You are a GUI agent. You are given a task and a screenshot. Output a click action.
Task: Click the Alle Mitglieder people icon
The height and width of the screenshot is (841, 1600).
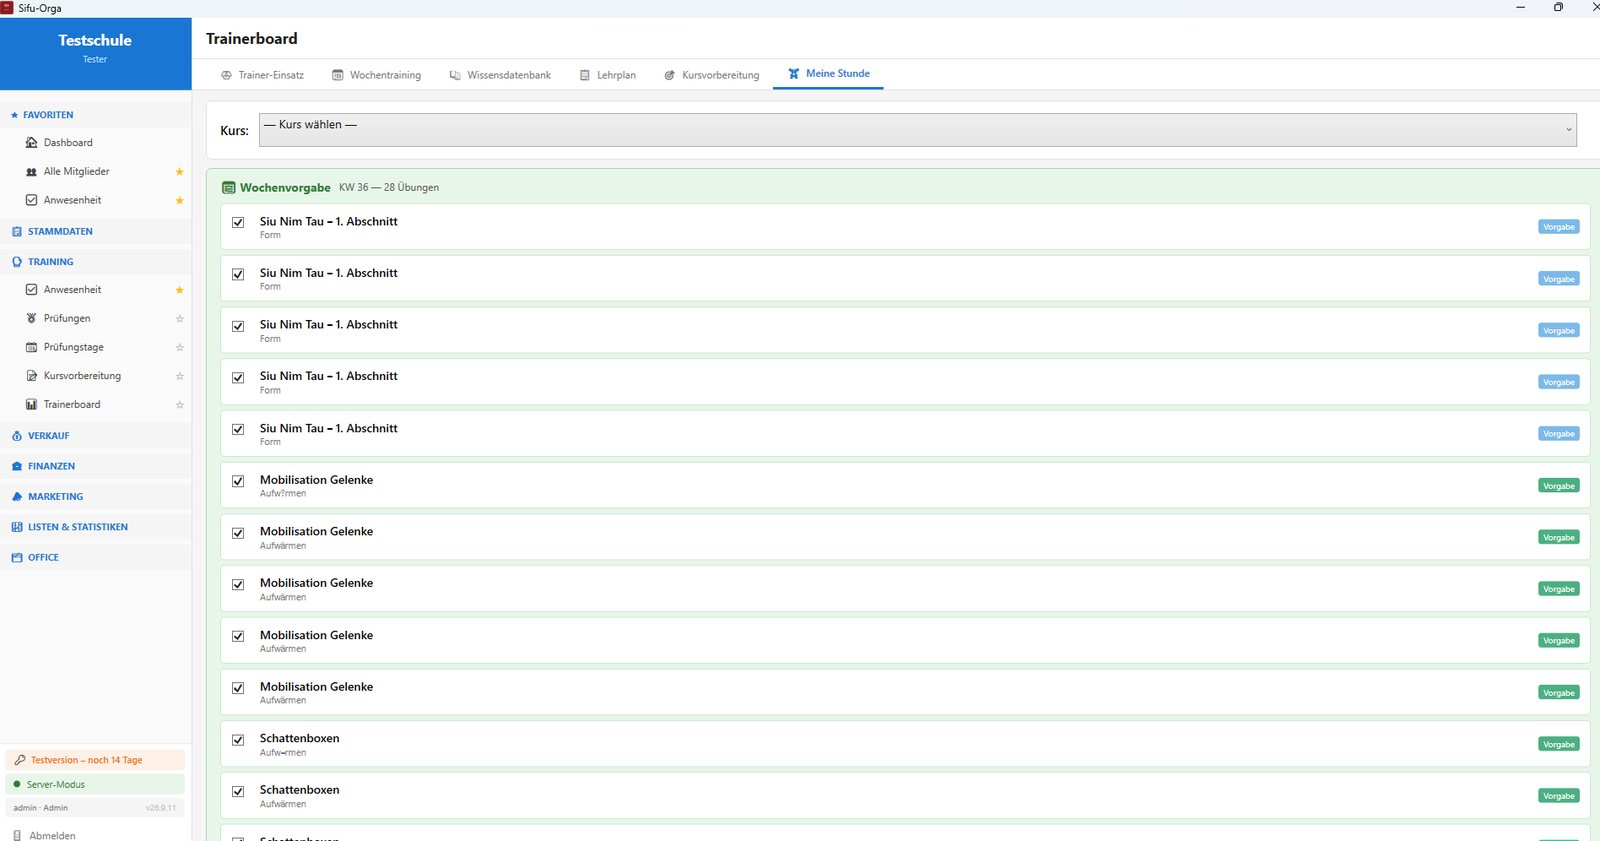tap(31, 172)
